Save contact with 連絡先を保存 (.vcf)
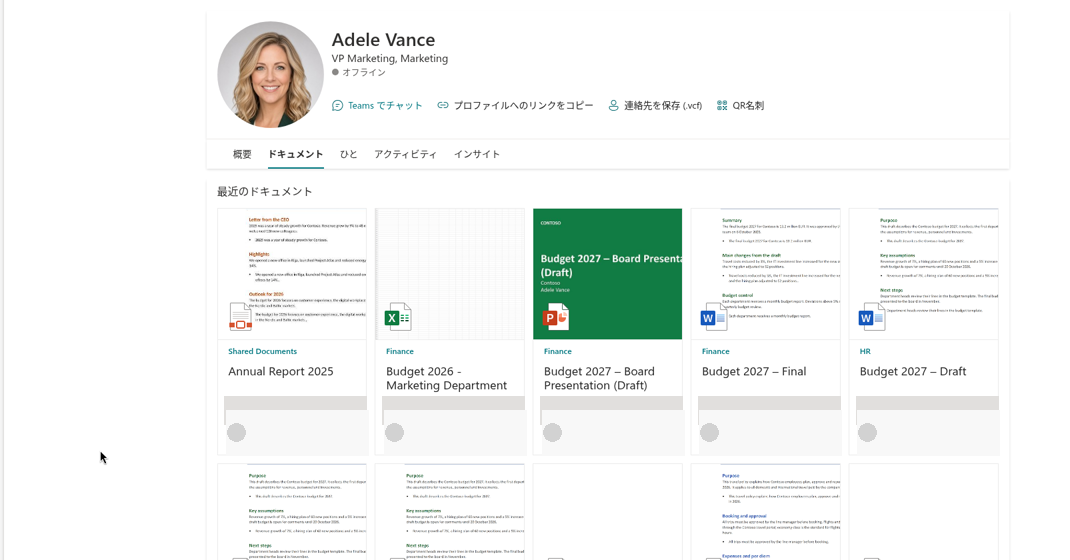1070x560 pixels. [663, 106]
